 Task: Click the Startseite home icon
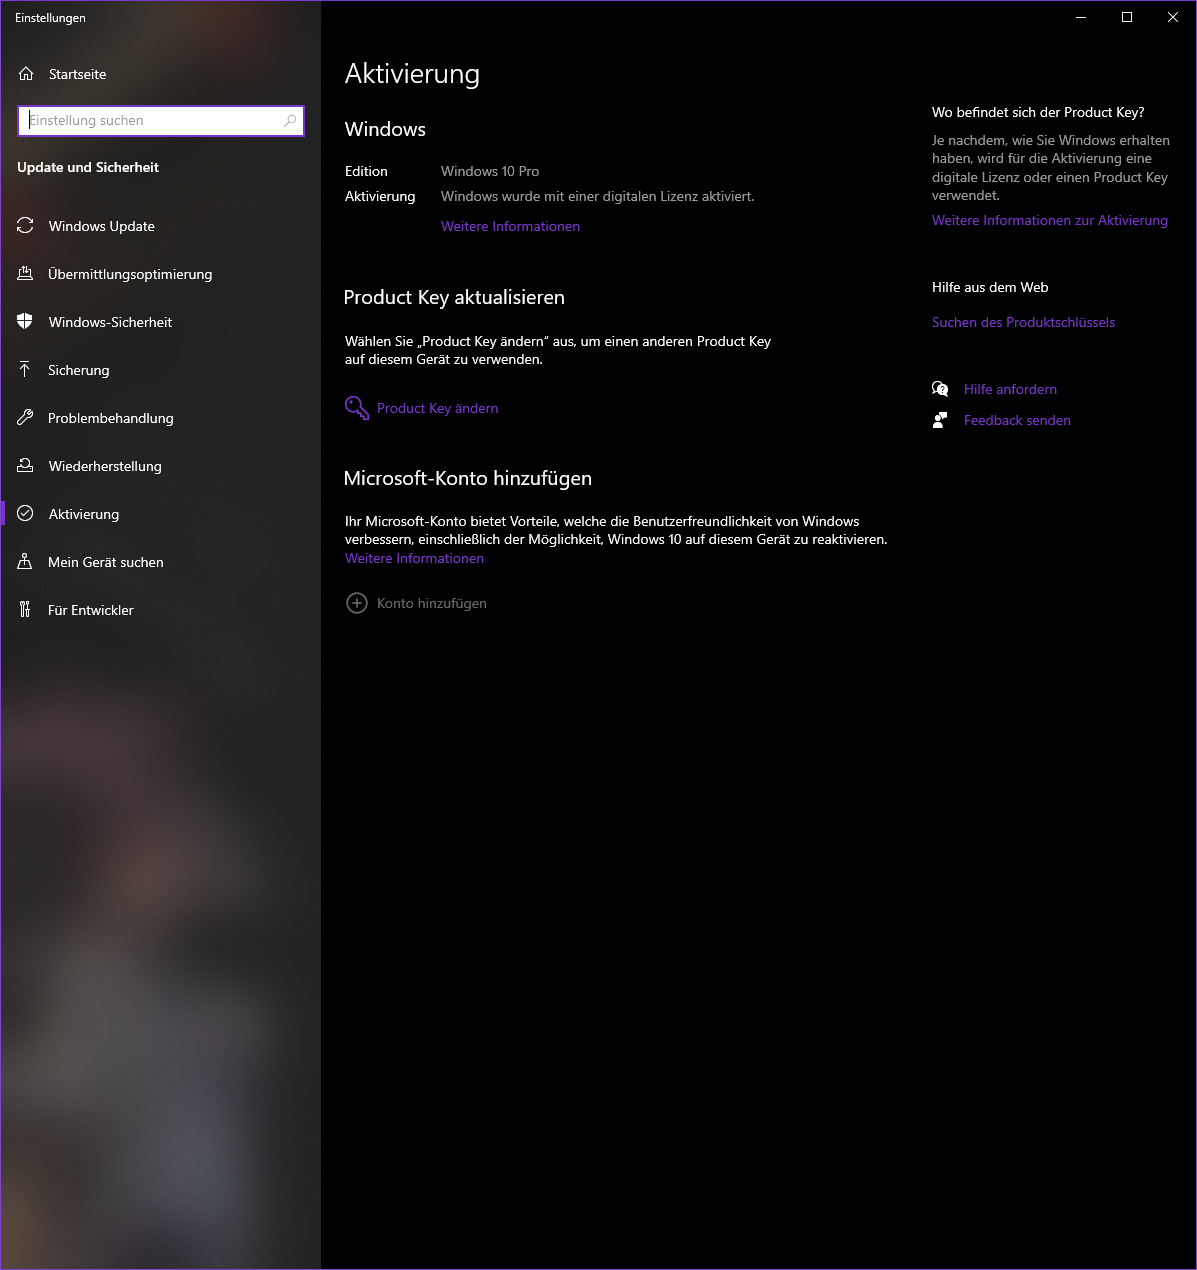point(26,74)
